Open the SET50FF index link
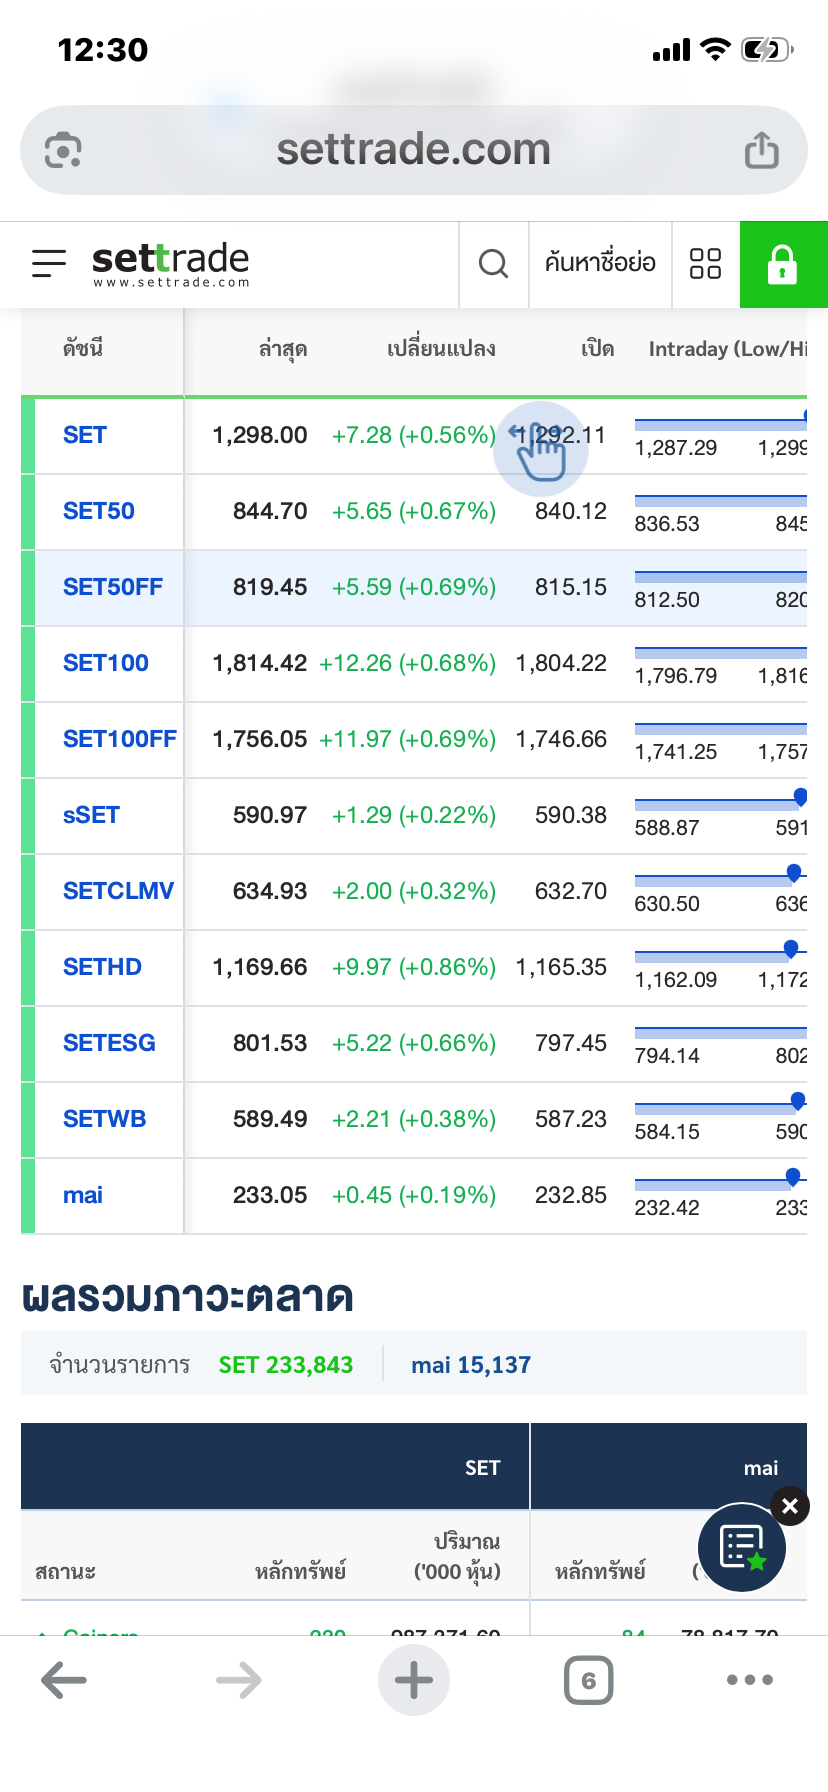Viewport: 828px width, 1792px height. click(113, 587)
